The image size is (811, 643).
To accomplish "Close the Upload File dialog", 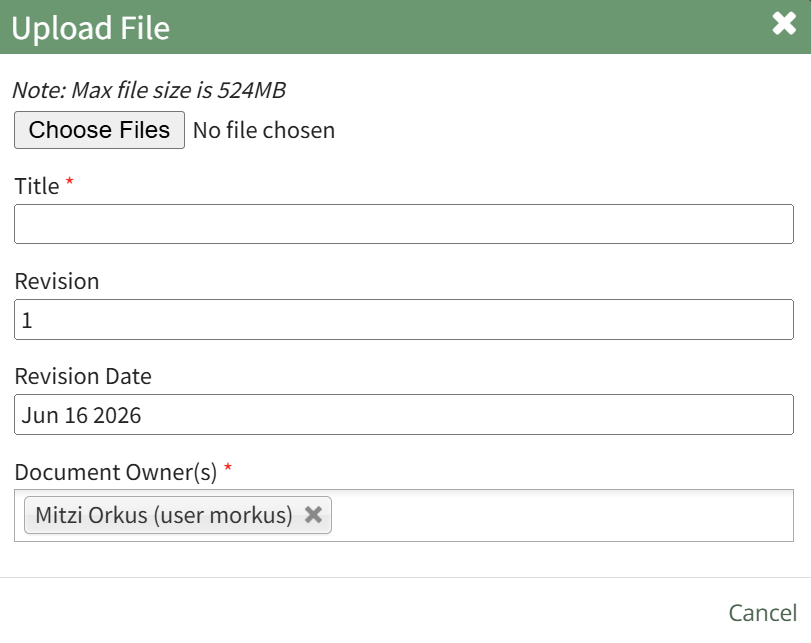I will pyautogui.click(x=784, y=23).
